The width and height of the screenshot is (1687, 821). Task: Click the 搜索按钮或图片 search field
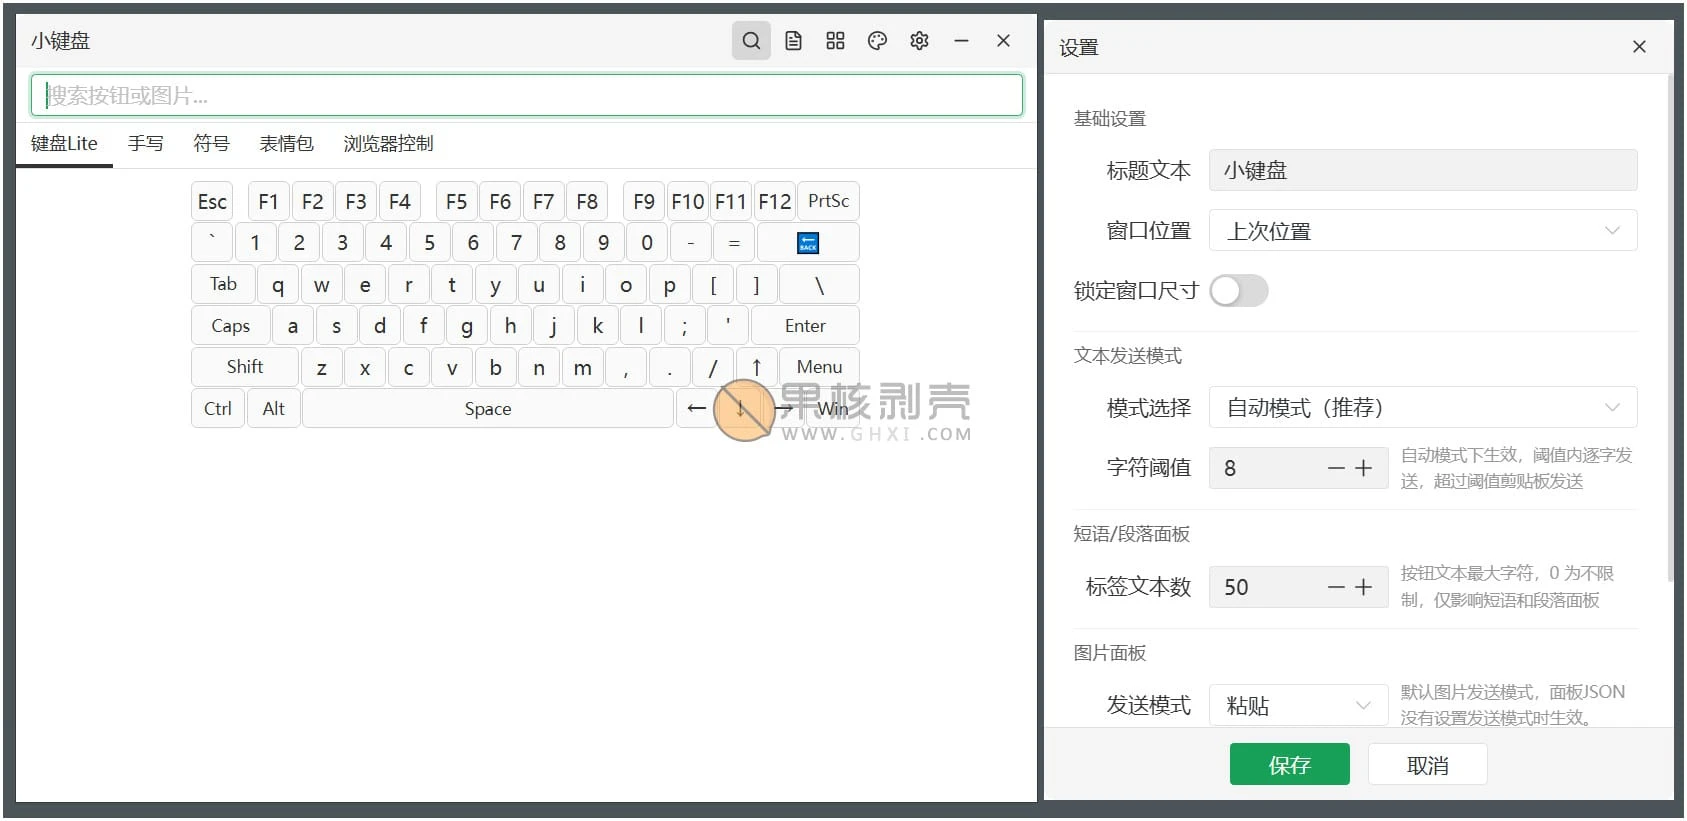(x=527, y=95)
